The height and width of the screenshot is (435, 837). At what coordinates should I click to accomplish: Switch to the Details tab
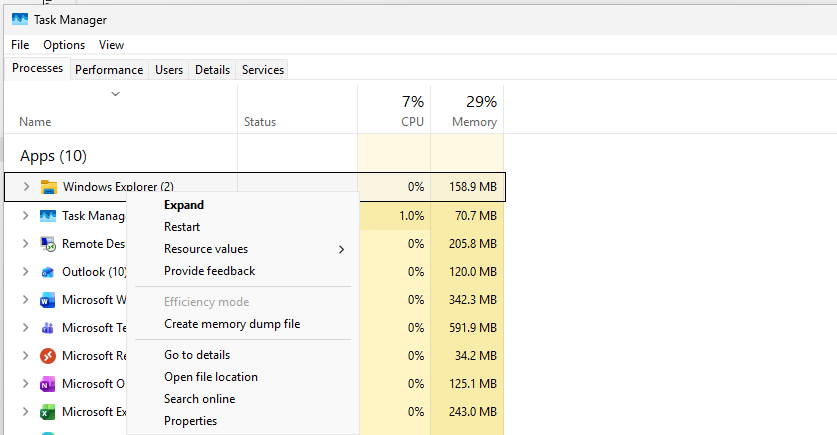212,70
